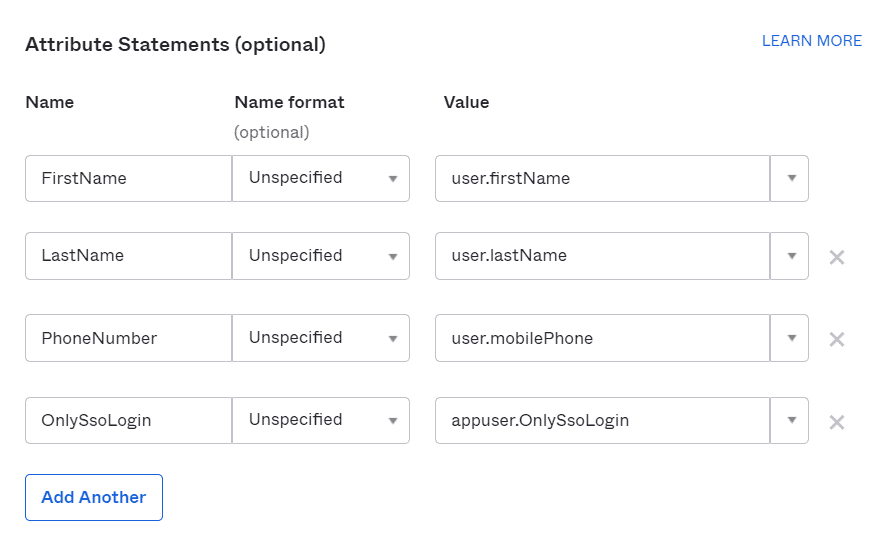The width and height of the screenshot is (891, 541).
Task: Open value dropdown arrow for user.lastName
Action: [x=790, y=256]
